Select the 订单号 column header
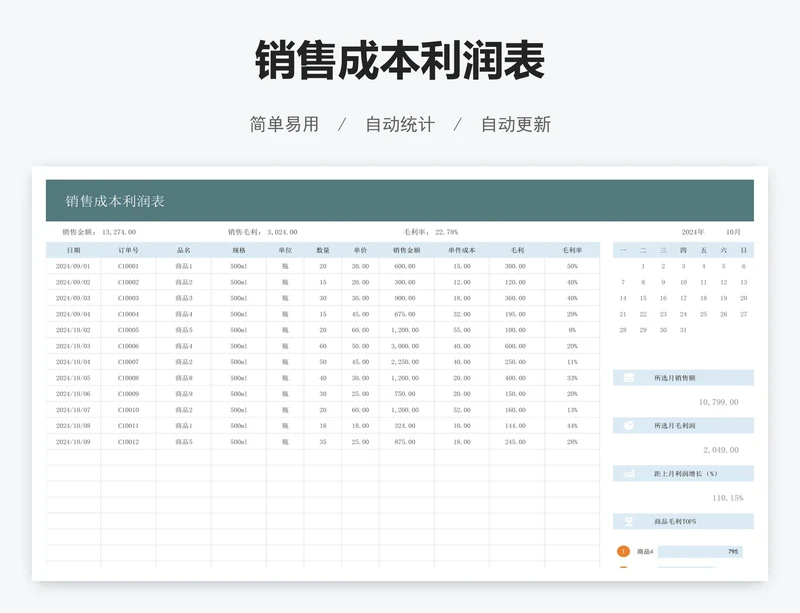This screenshot has height=613, width=800. pyautogui.click(x=128, y=250)
